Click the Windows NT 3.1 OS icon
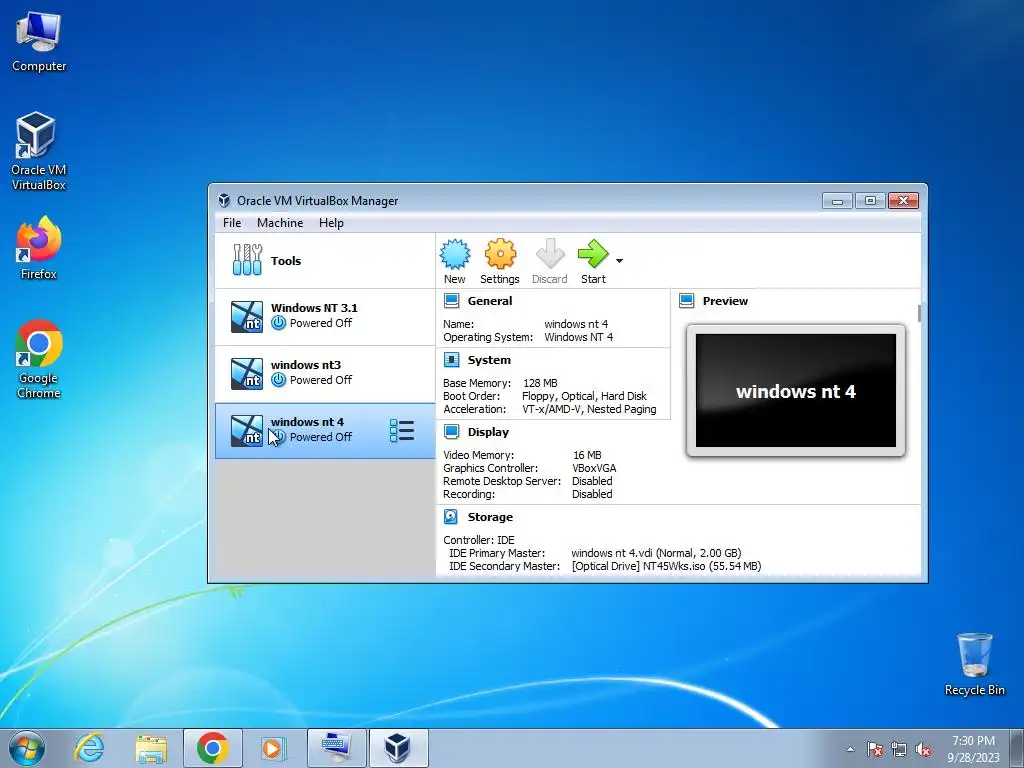1024x768 pixels. (x=247, y=317)
